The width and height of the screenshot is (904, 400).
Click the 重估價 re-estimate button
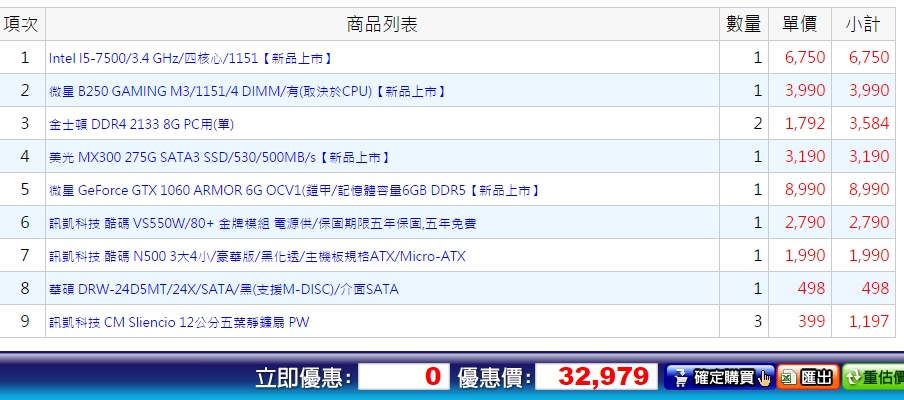(x=873, y=378)
